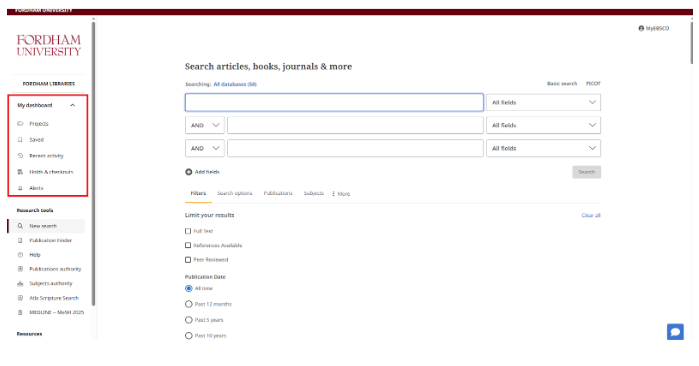Screen dimensions: 699x366
Task: Check the Peer Reviewed checkbox
Action: 188,259
